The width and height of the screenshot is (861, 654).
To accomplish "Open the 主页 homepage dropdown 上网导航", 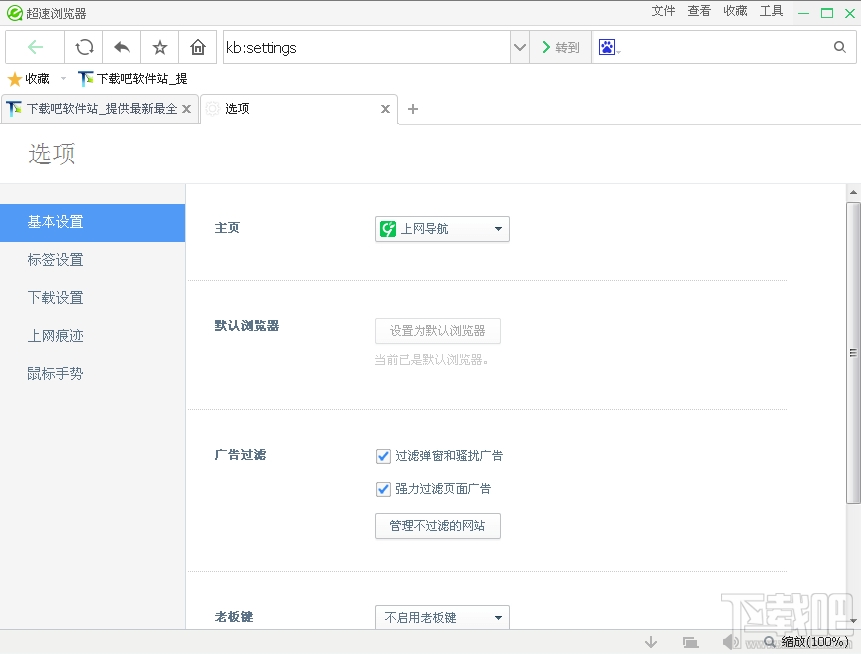I will pyautogui.click(x=441, y=228).
